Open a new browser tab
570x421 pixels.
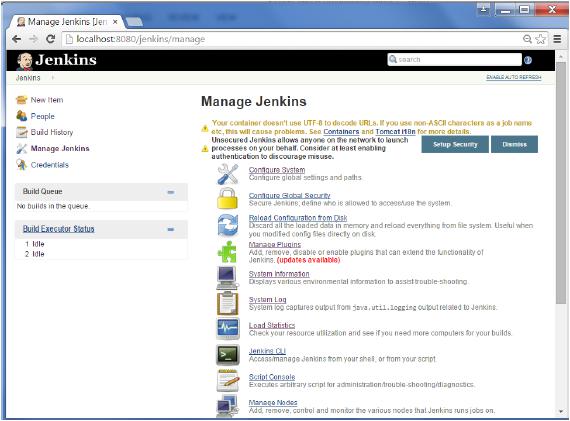(135, 22)
